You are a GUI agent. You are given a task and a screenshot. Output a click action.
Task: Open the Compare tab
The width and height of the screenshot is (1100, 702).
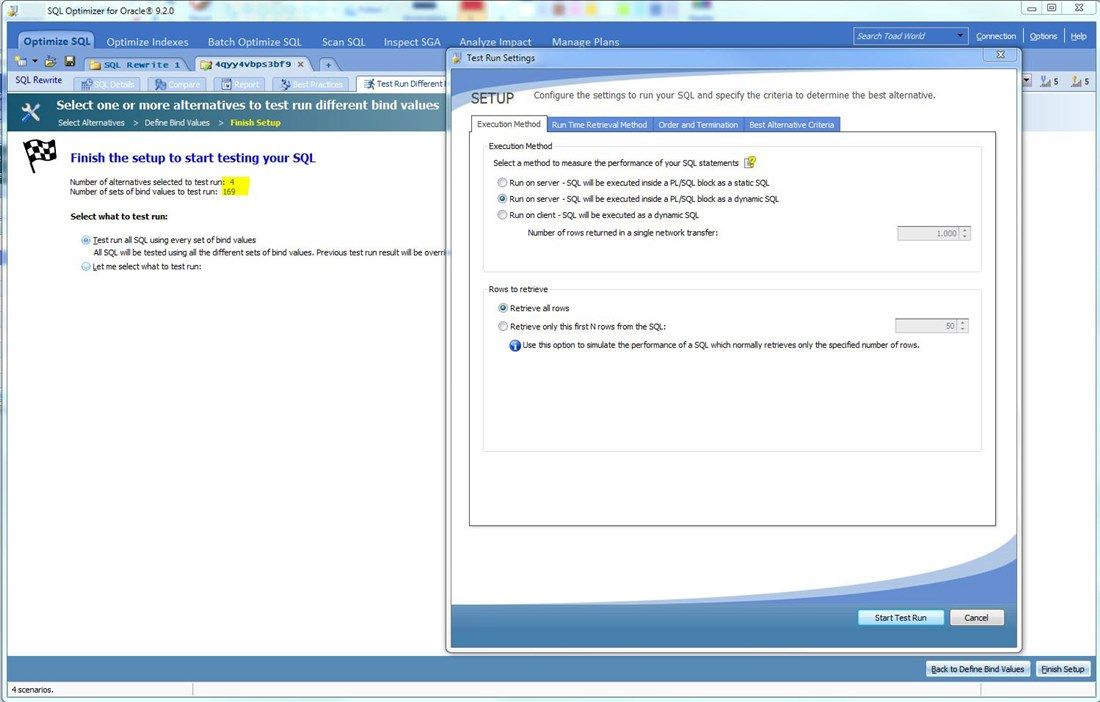pyautogui.click(x=177, y=84)
